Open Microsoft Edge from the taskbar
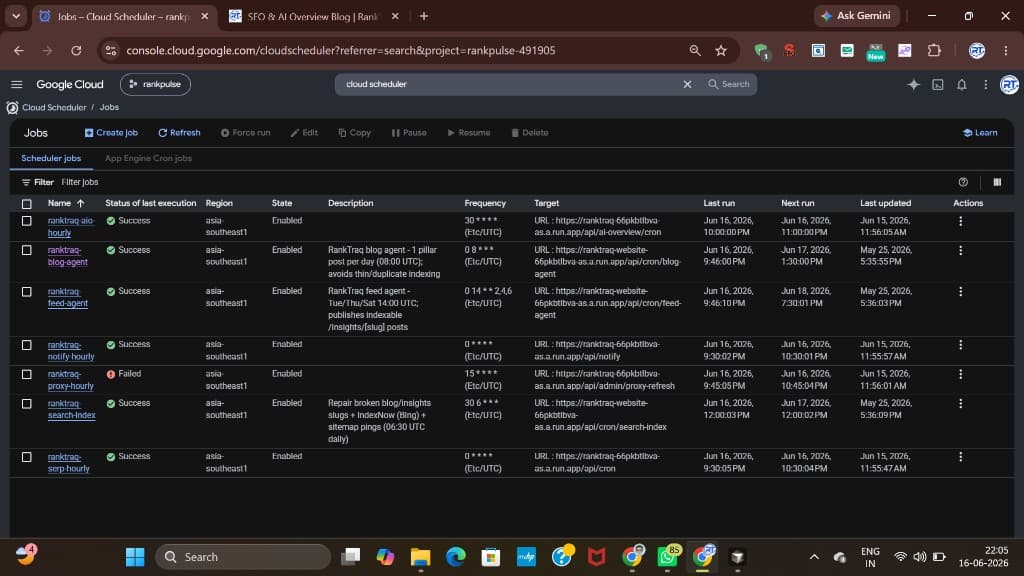This screenshot has width=1024, height=576. (x=456, y=557)
